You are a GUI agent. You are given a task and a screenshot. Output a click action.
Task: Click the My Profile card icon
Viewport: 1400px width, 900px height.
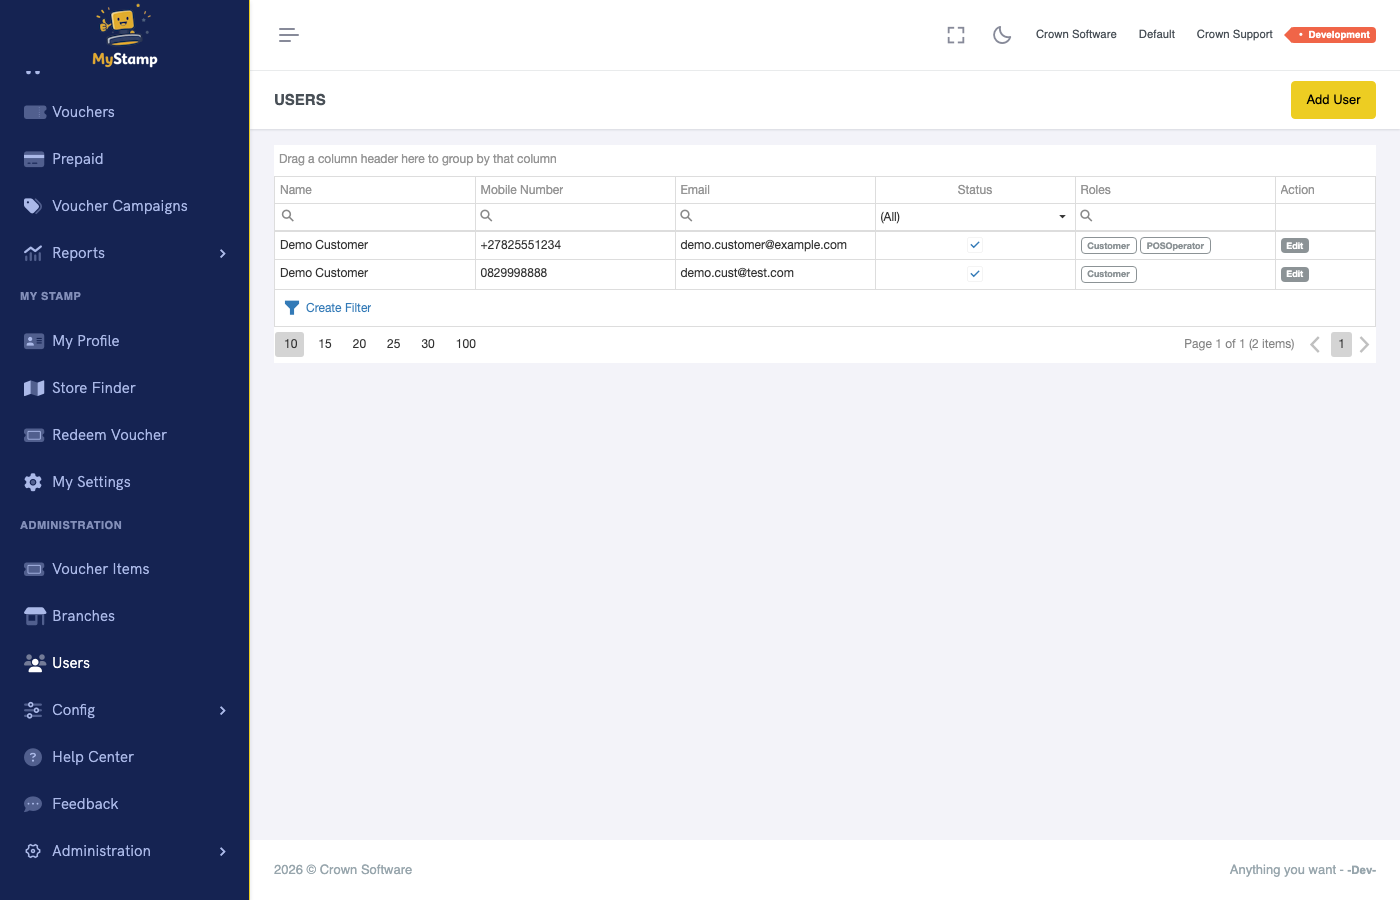34,341
